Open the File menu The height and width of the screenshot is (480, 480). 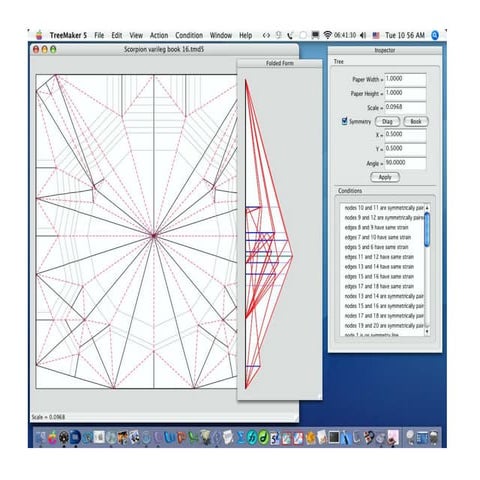99,35
